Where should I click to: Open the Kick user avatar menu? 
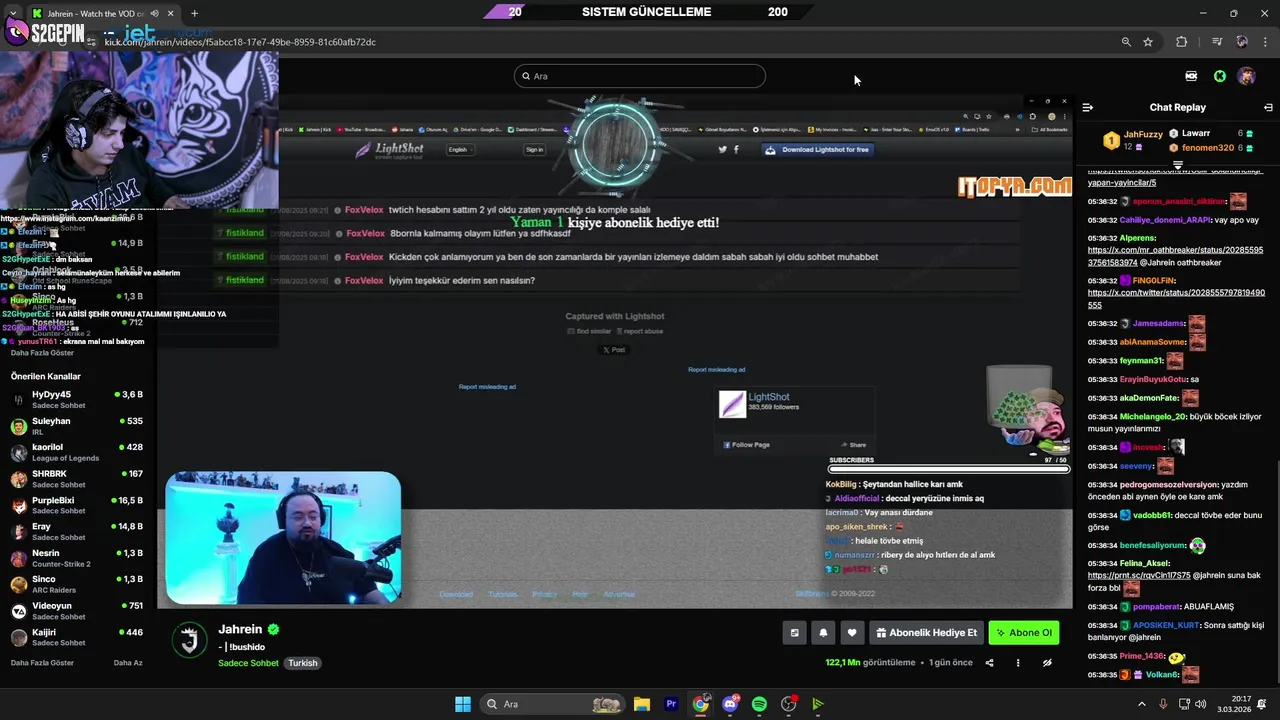tap(1247, 76)
